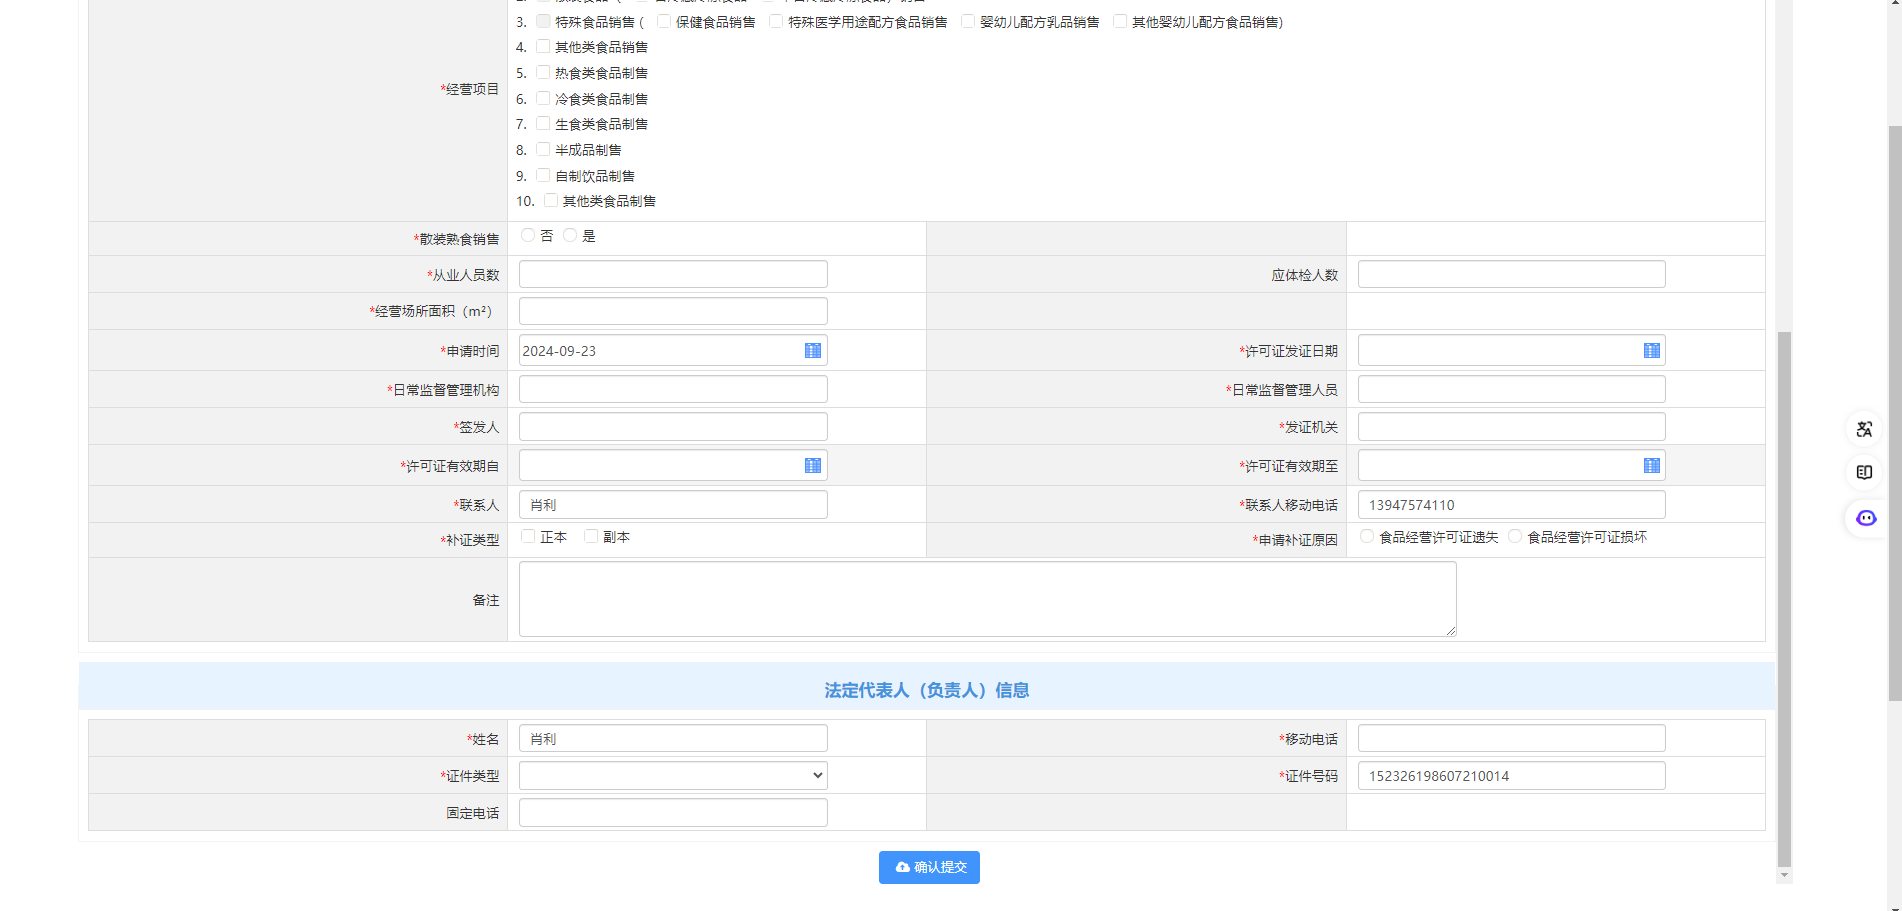Viewport: 1902px width, 911px height.
Task: Click into the 备注 text area
Action: coord(986,599)
